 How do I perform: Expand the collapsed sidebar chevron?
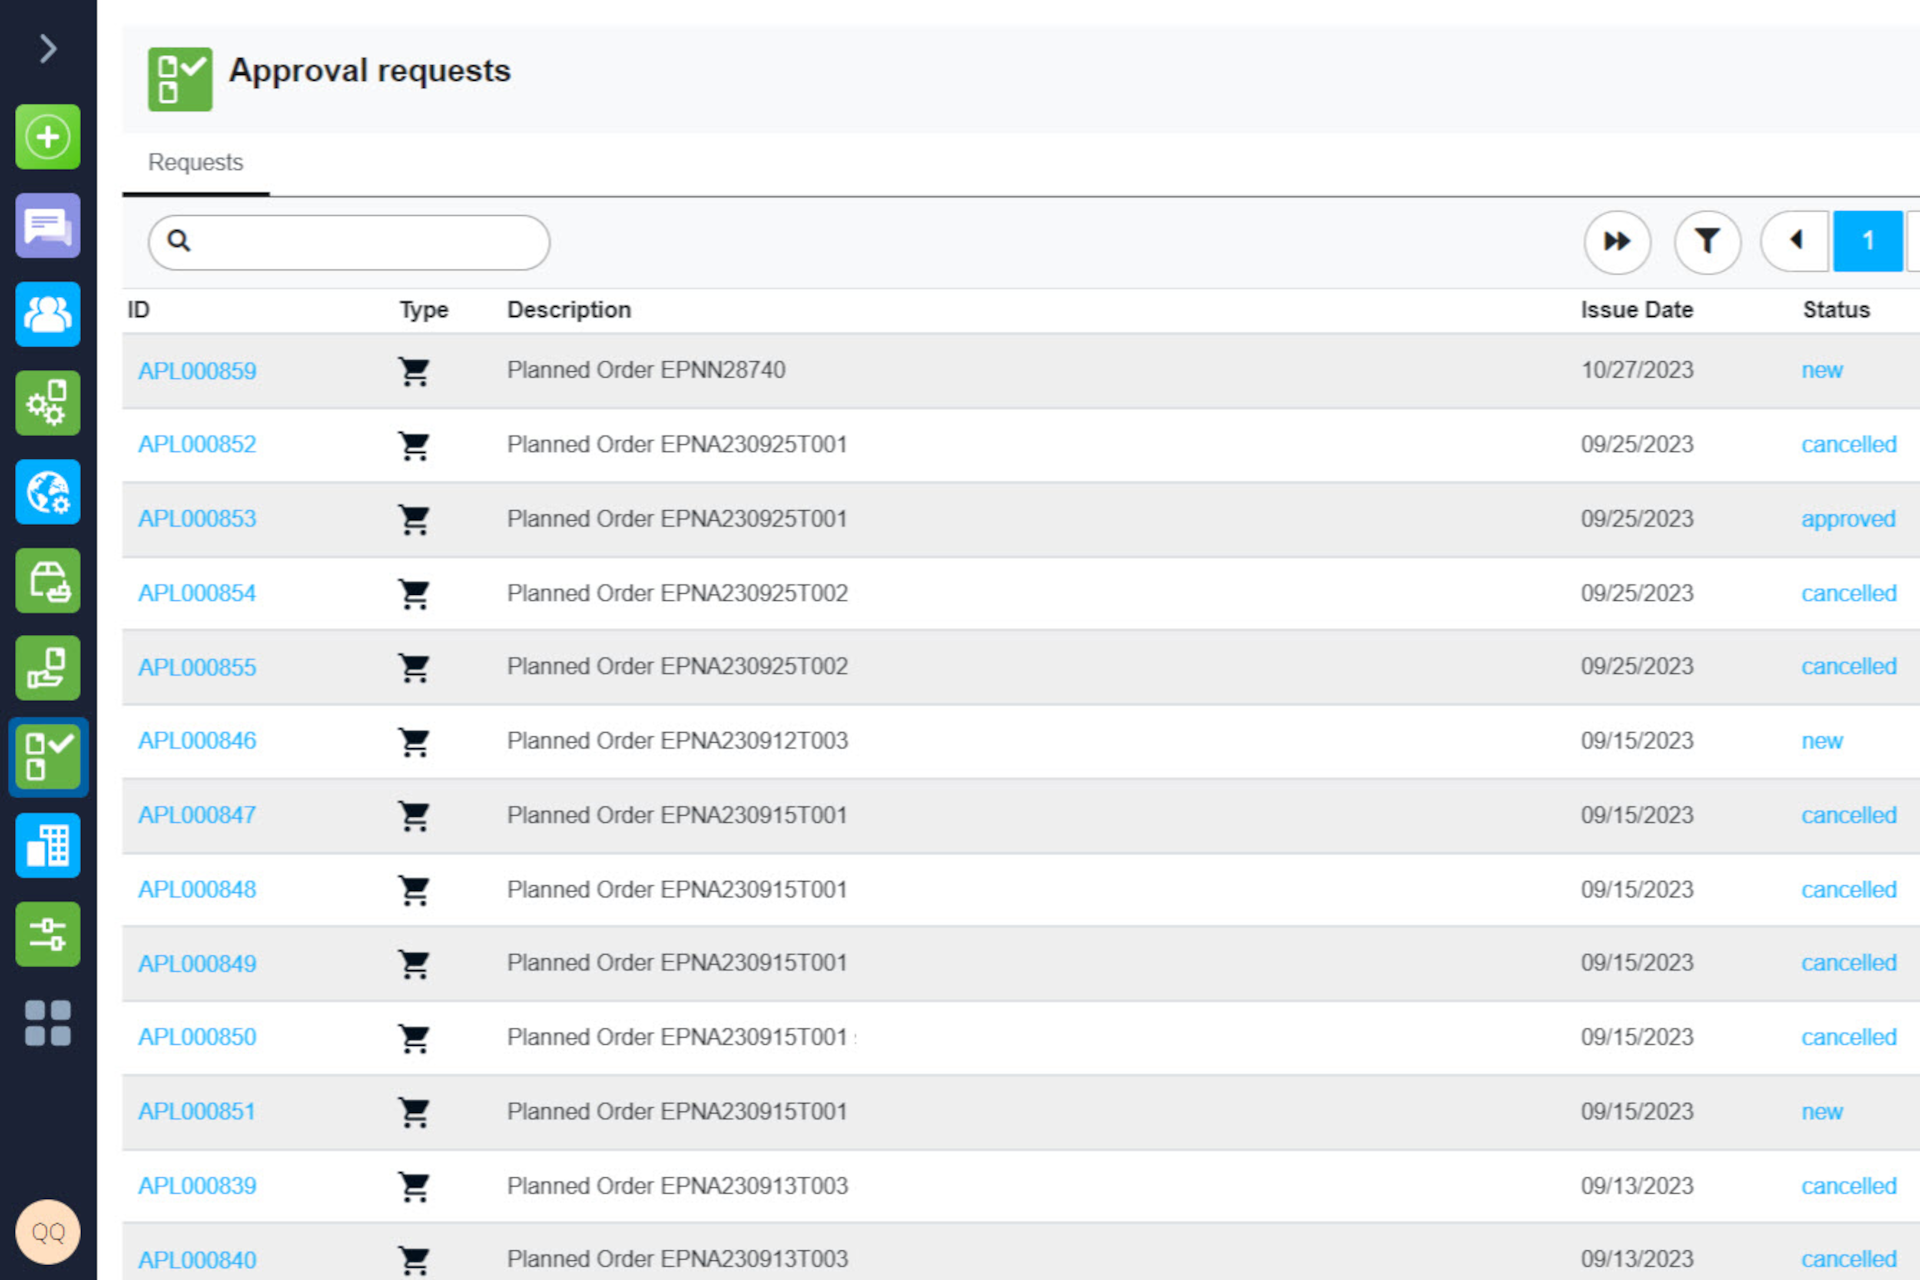46,47
